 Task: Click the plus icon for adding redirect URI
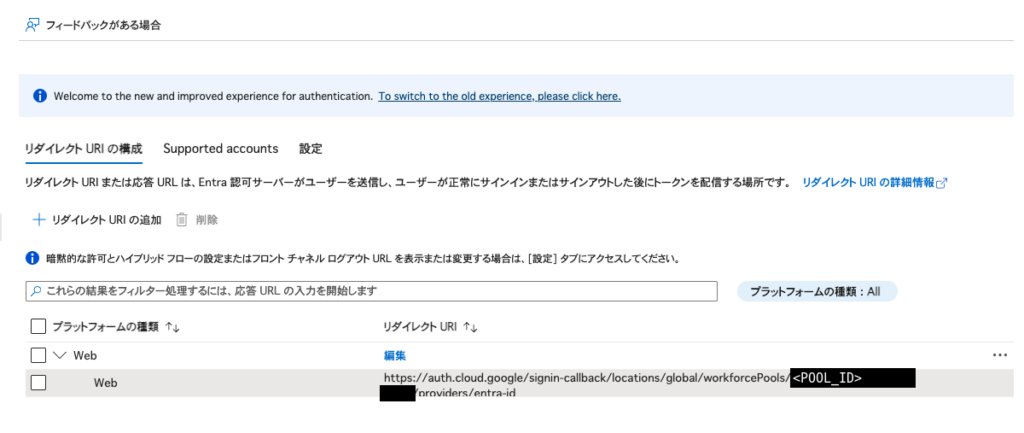(39, 220)
